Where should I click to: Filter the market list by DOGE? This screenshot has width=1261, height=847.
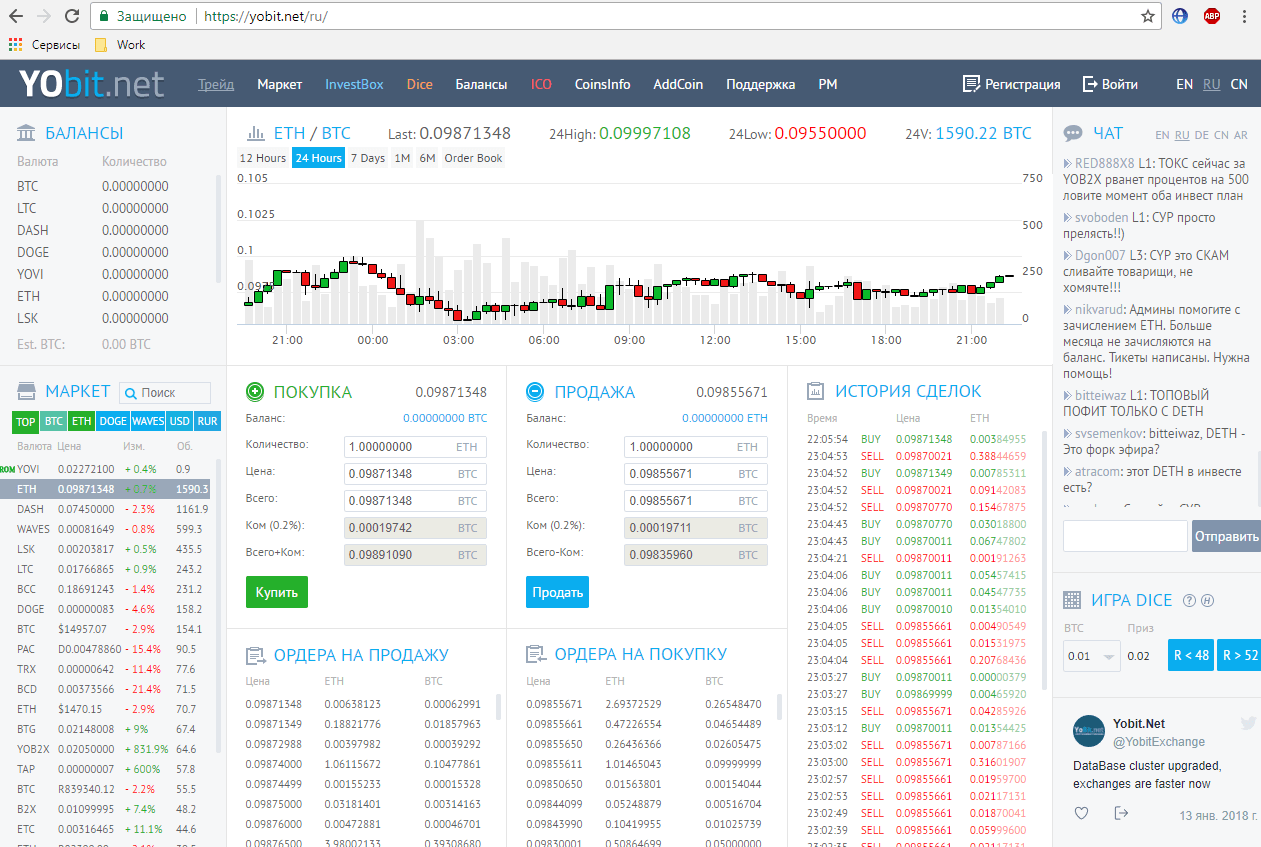pos(113,421)
